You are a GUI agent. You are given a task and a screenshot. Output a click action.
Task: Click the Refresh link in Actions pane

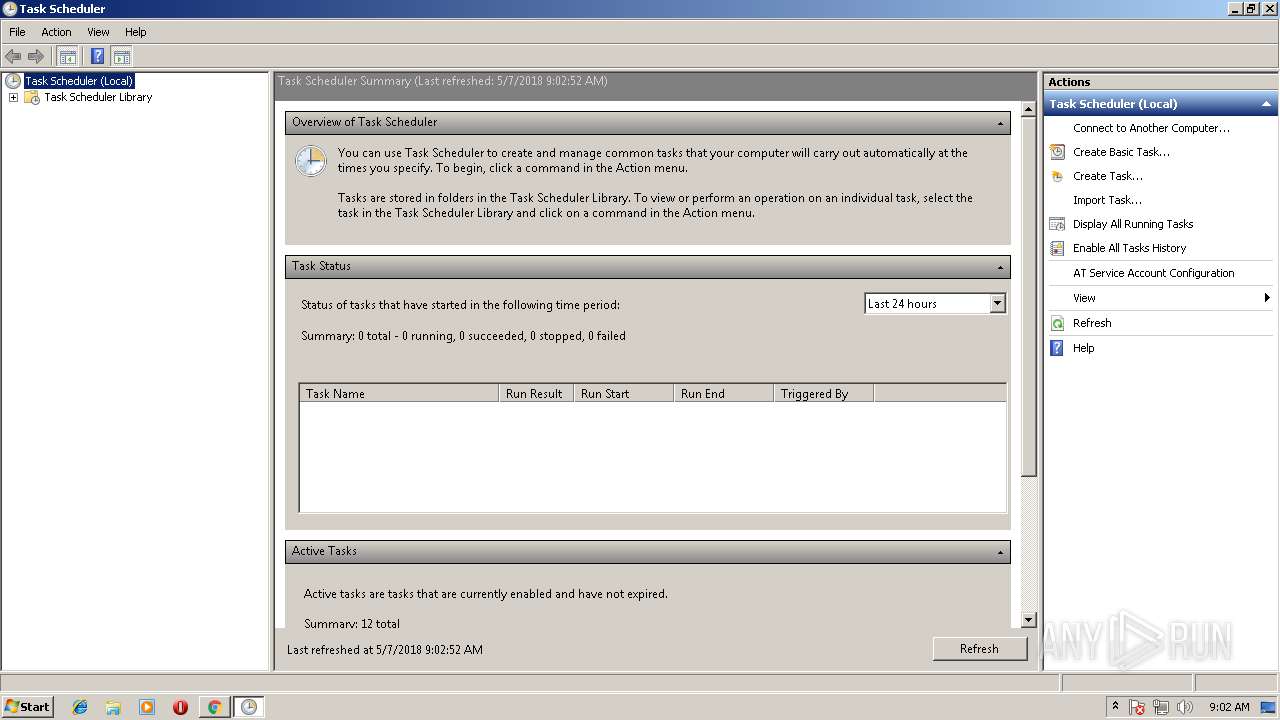coord(1092,323)
